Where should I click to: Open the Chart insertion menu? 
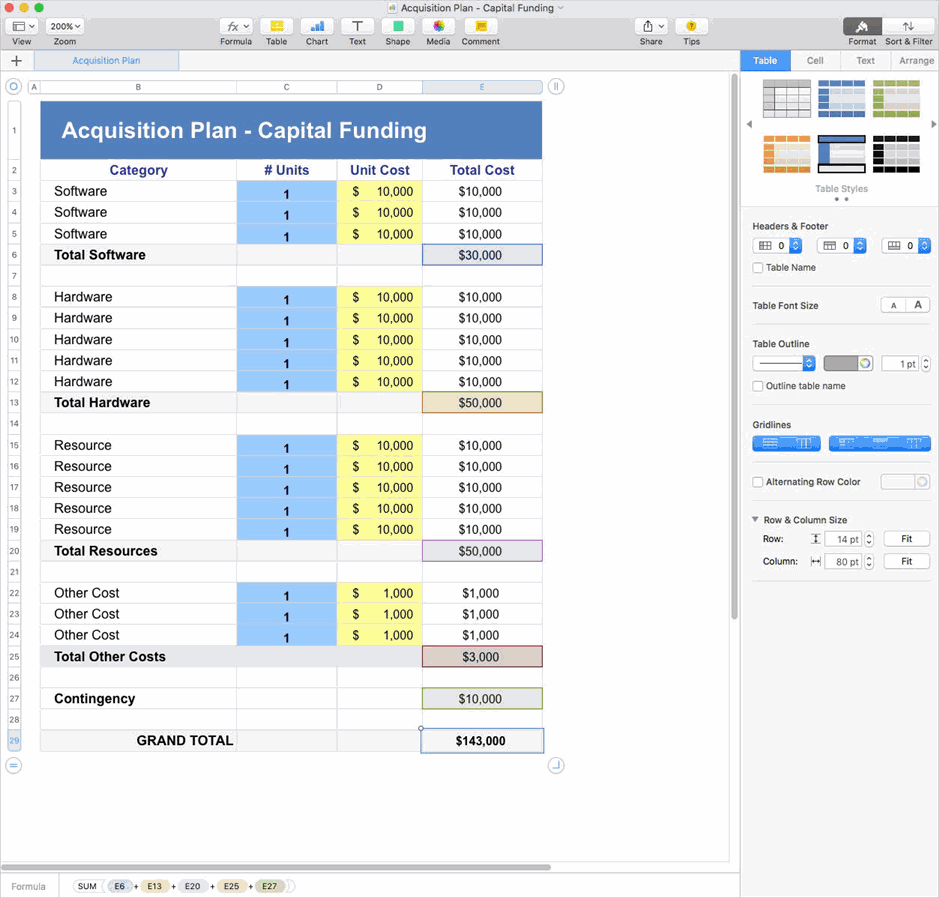tap(316, 27)
